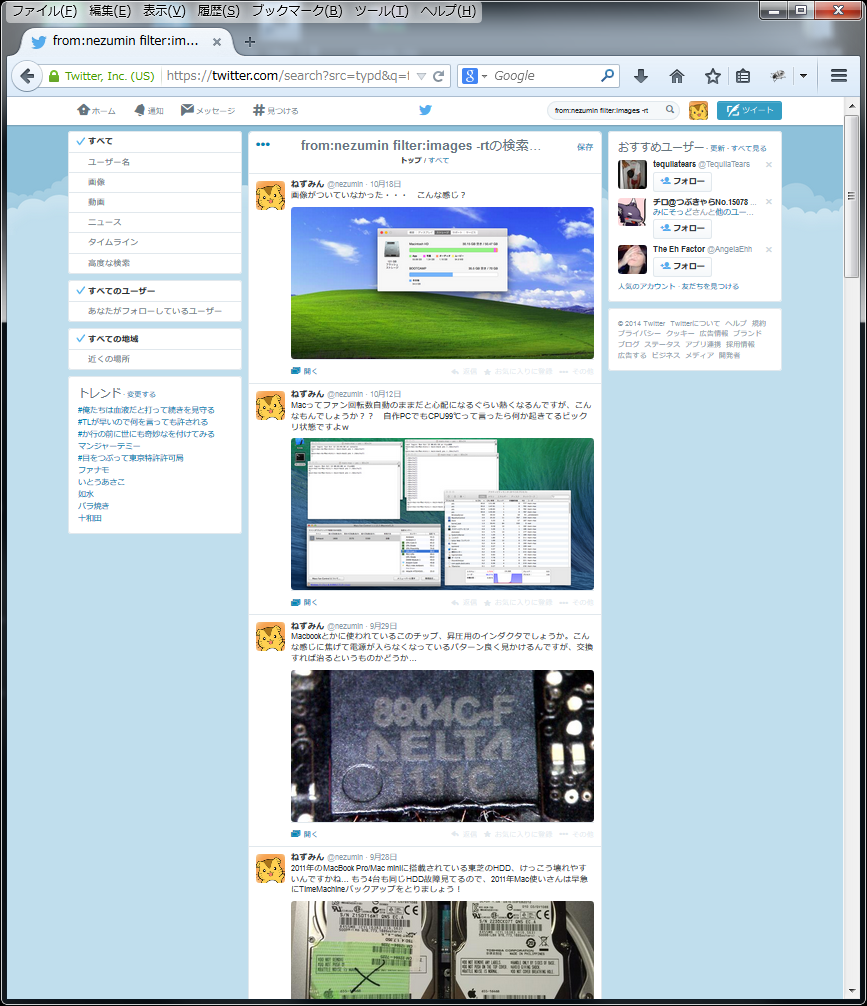Bookmark this page with the star icon
The width and height of the screenshot is (867, 1006).
(712, 76)
